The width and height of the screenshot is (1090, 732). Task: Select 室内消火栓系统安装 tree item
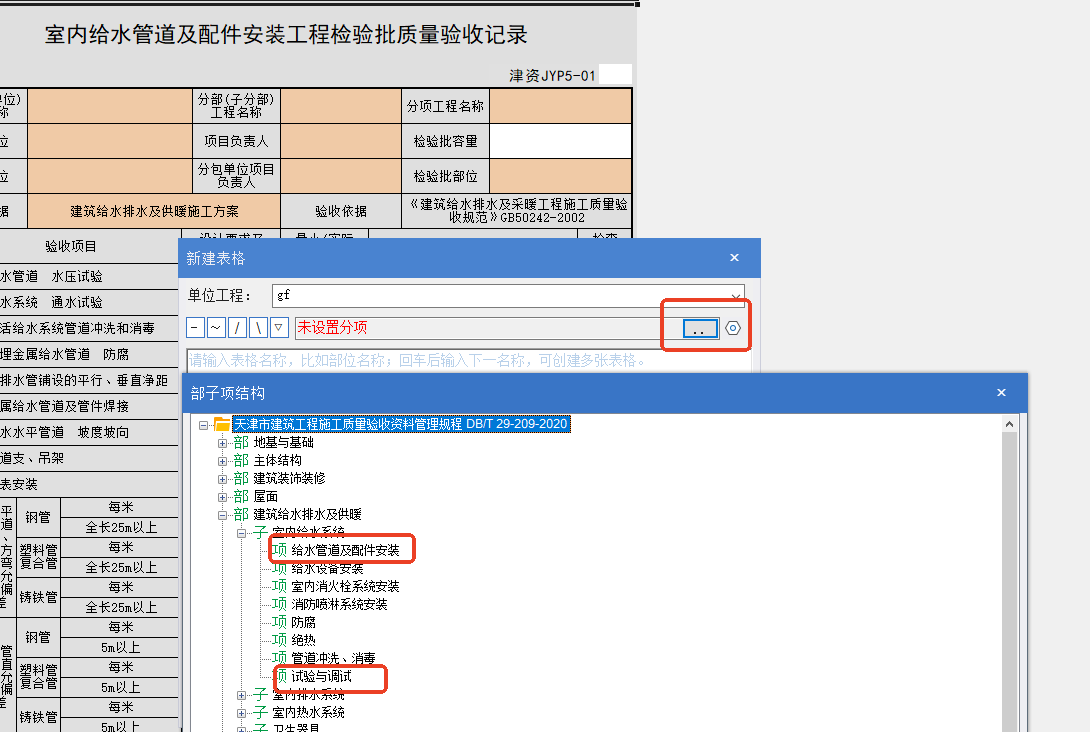345,586
